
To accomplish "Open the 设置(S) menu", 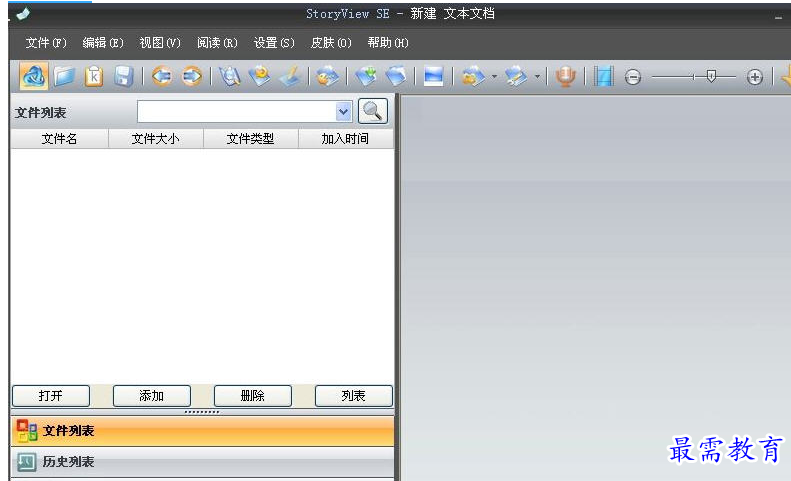I will tap(274, 43).
